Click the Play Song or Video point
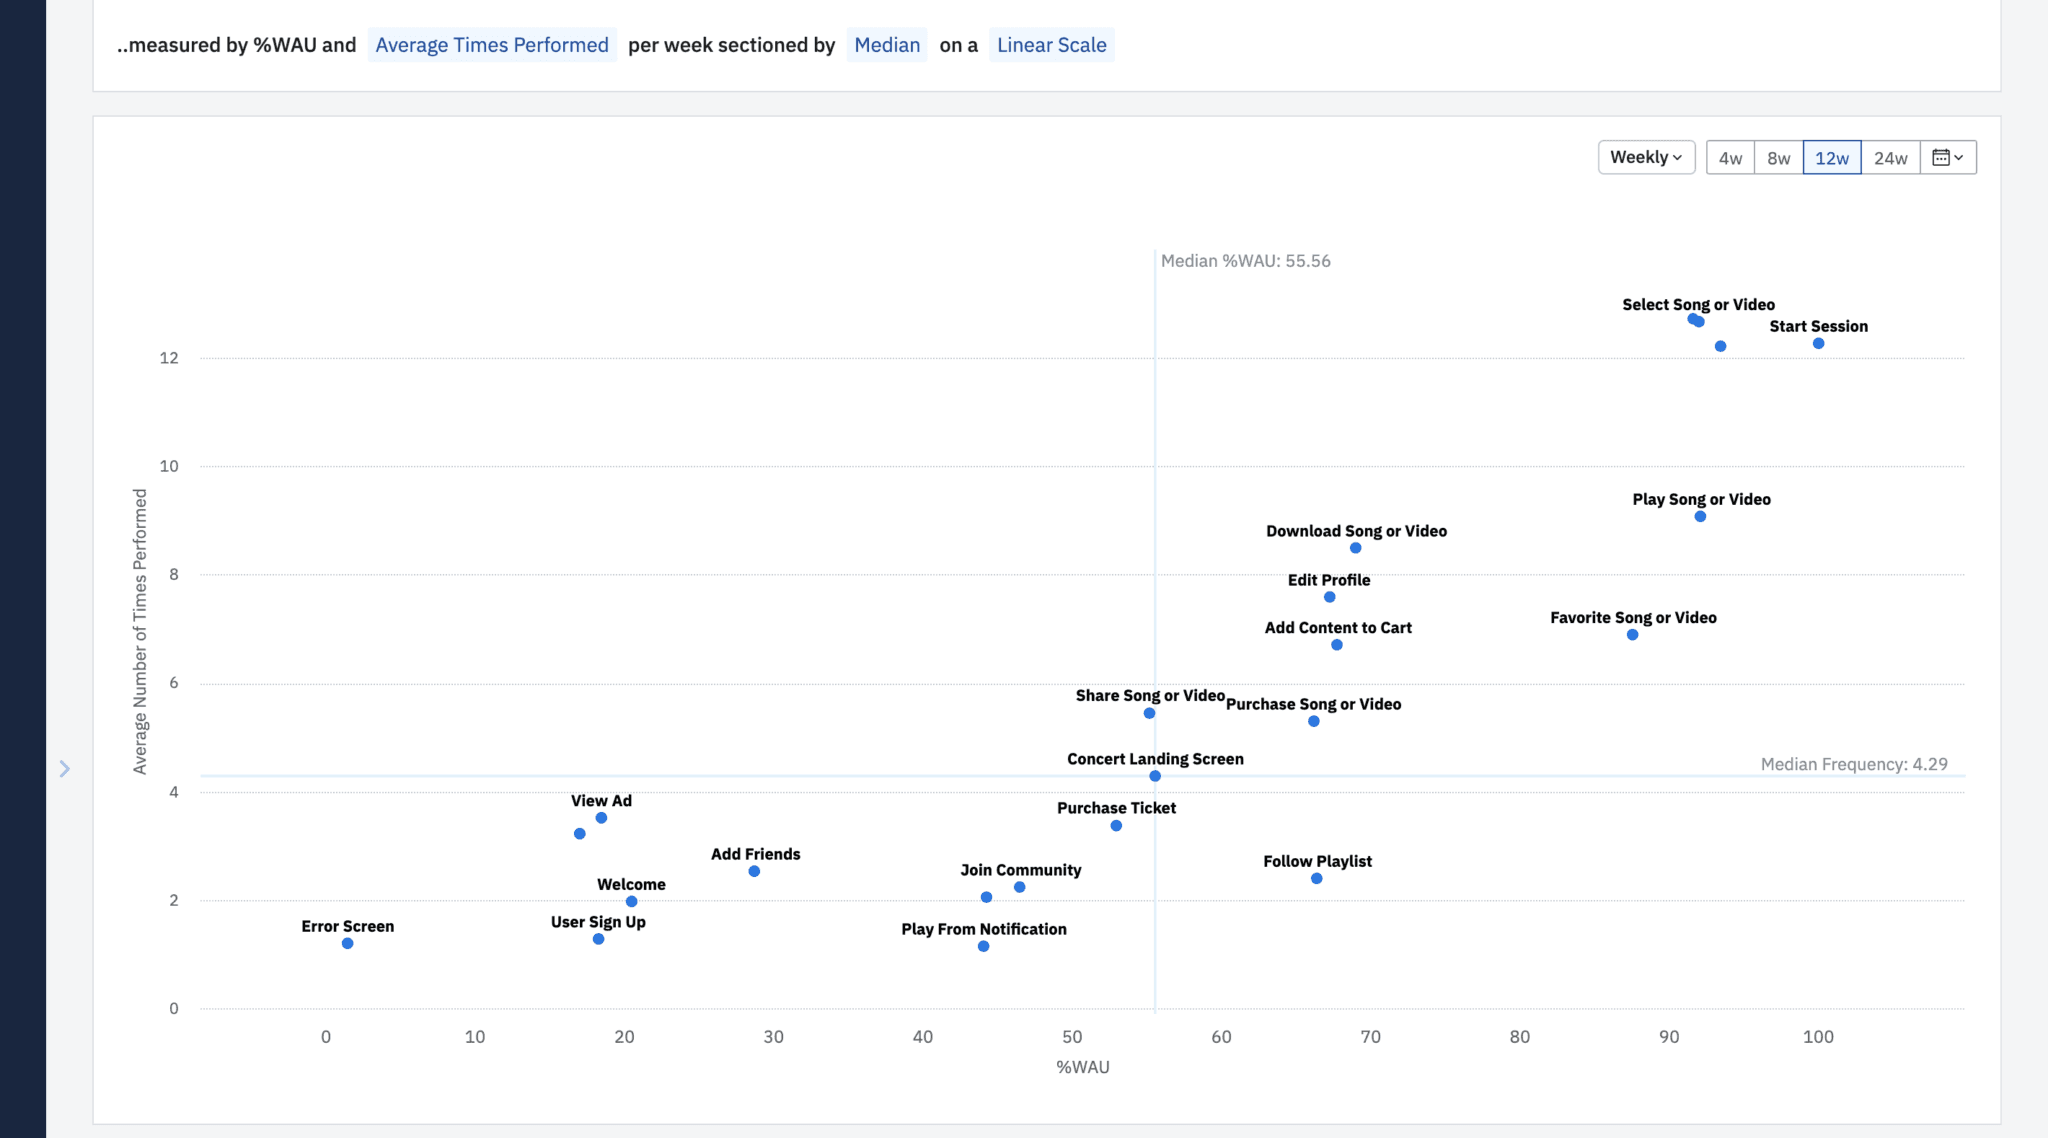 coord(1698,516)
